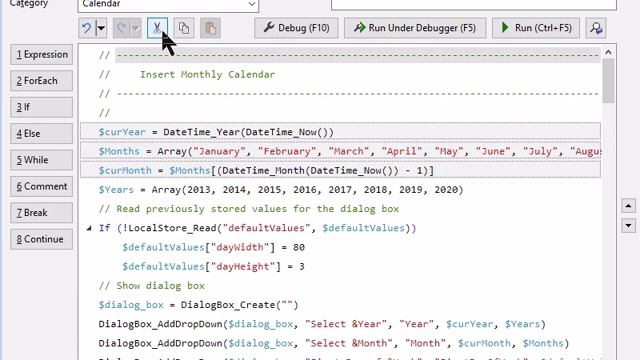Open the Undo history dropdown arrow
Screen dimensions: 640x360
click(101, 28)
